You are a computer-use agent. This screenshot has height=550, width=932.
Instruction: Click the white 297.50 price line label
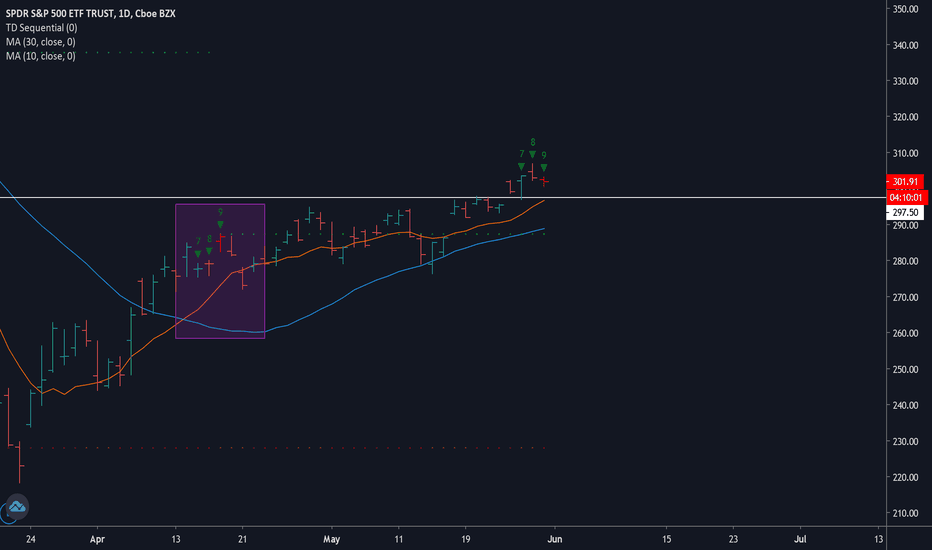click(x=905, y=212)
